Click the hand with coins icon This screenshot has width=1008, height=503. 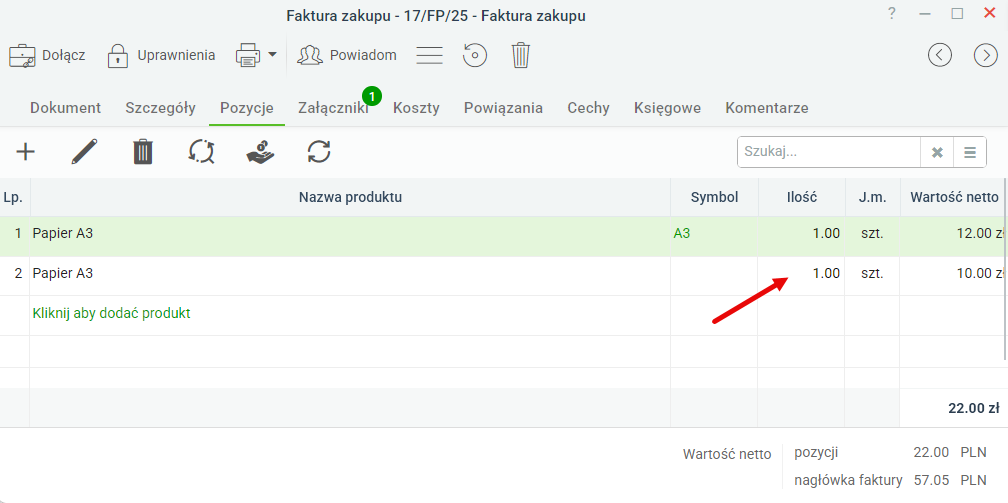260,152
